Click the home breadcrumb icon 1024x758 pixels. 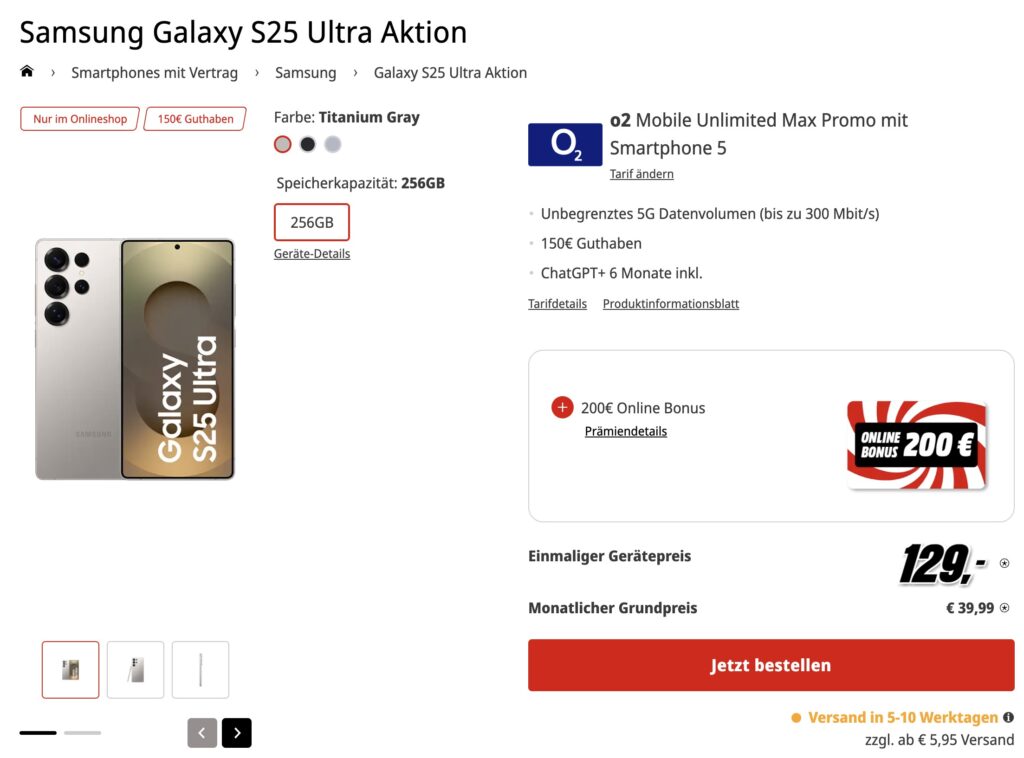[27, 72]
